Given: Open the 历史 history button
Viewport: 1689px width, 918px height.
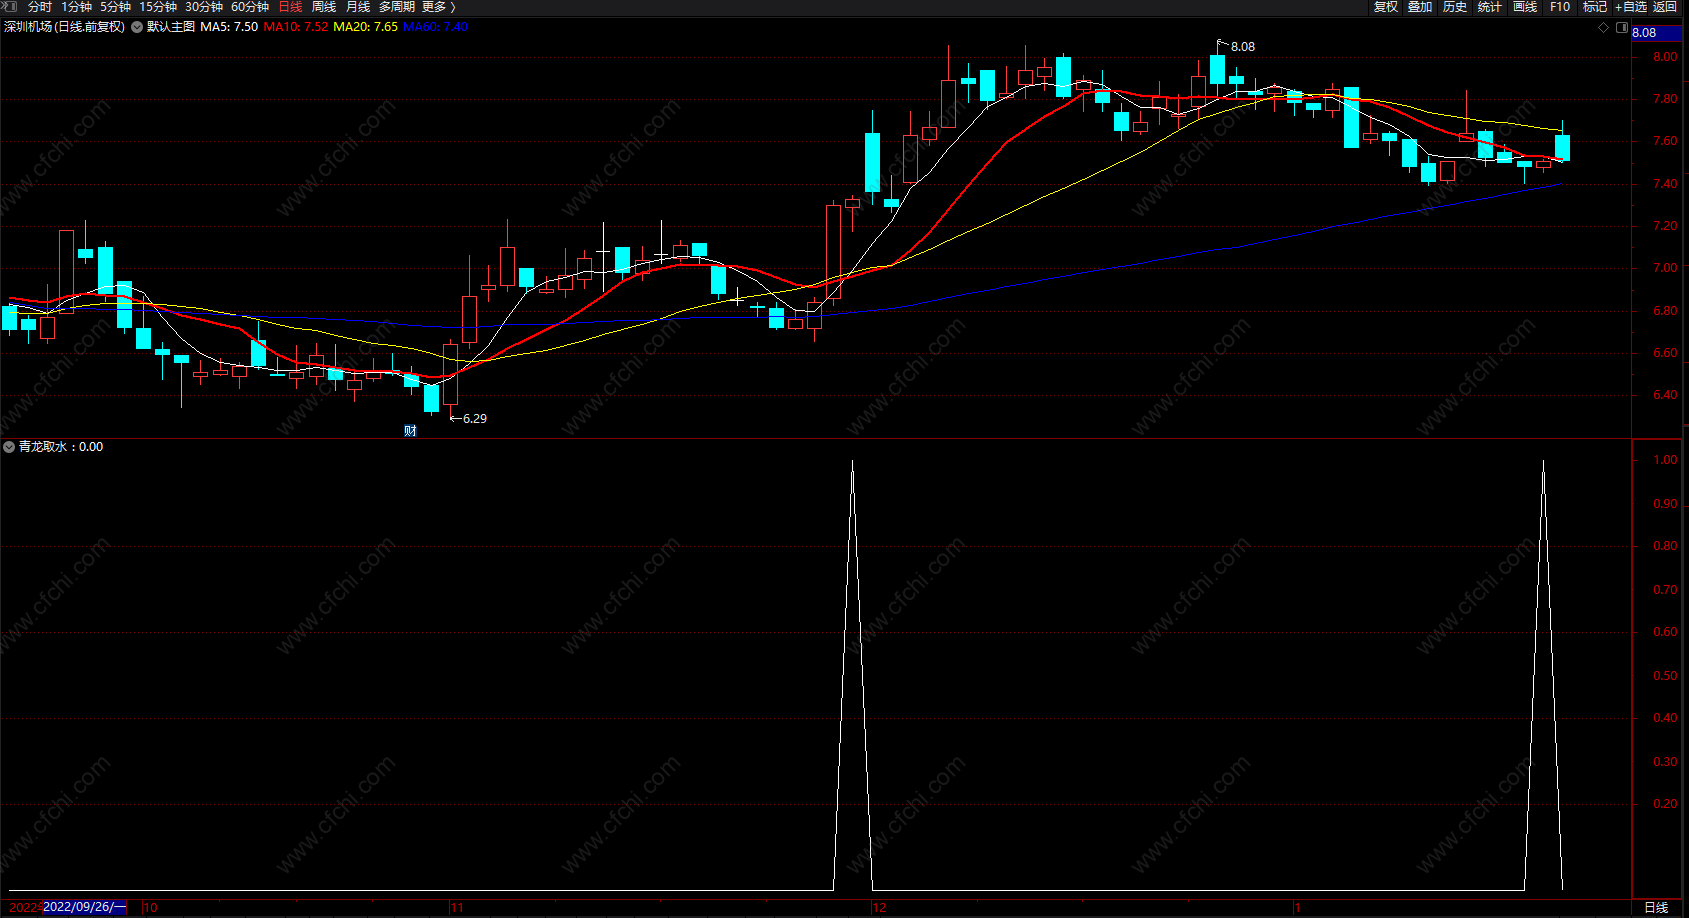Looking at the screenshot, I should click(1455, 7).
